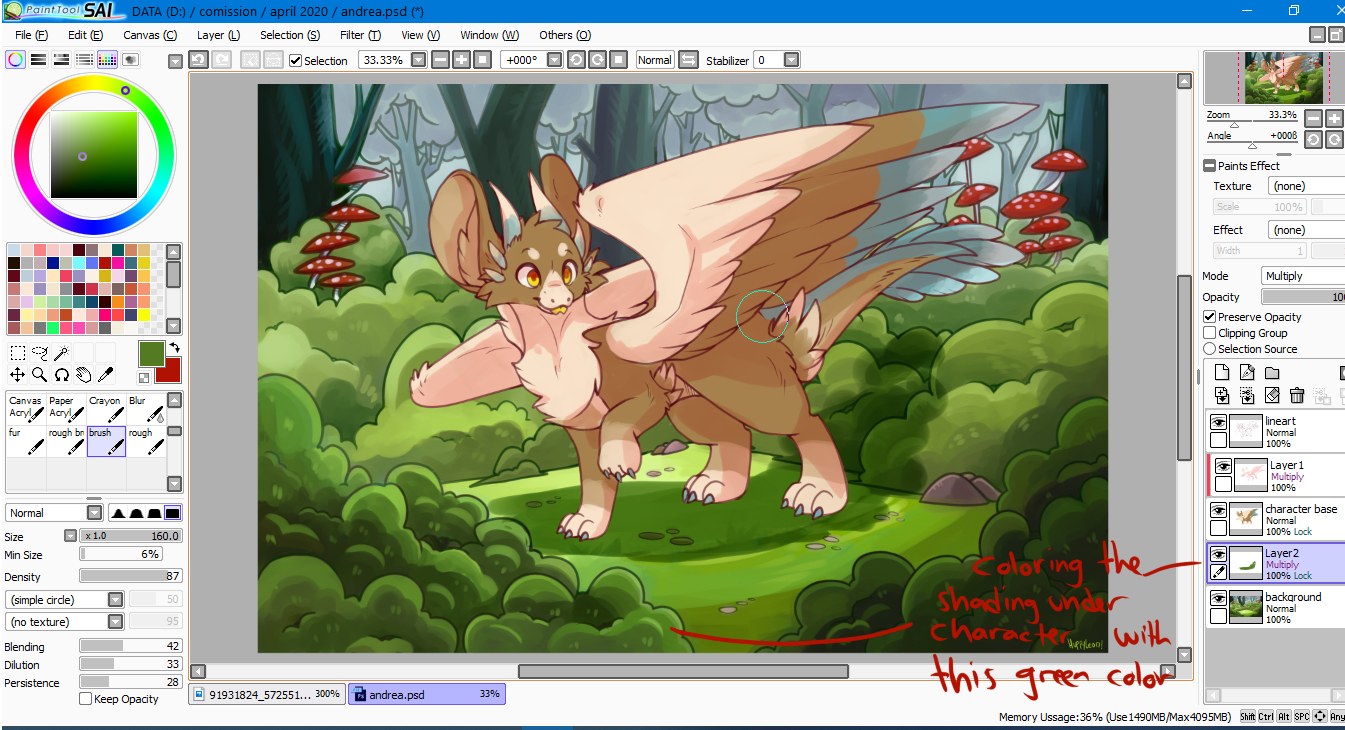Show the scratchpad panel icon
1345x730 pixels.
click(130, 60)
